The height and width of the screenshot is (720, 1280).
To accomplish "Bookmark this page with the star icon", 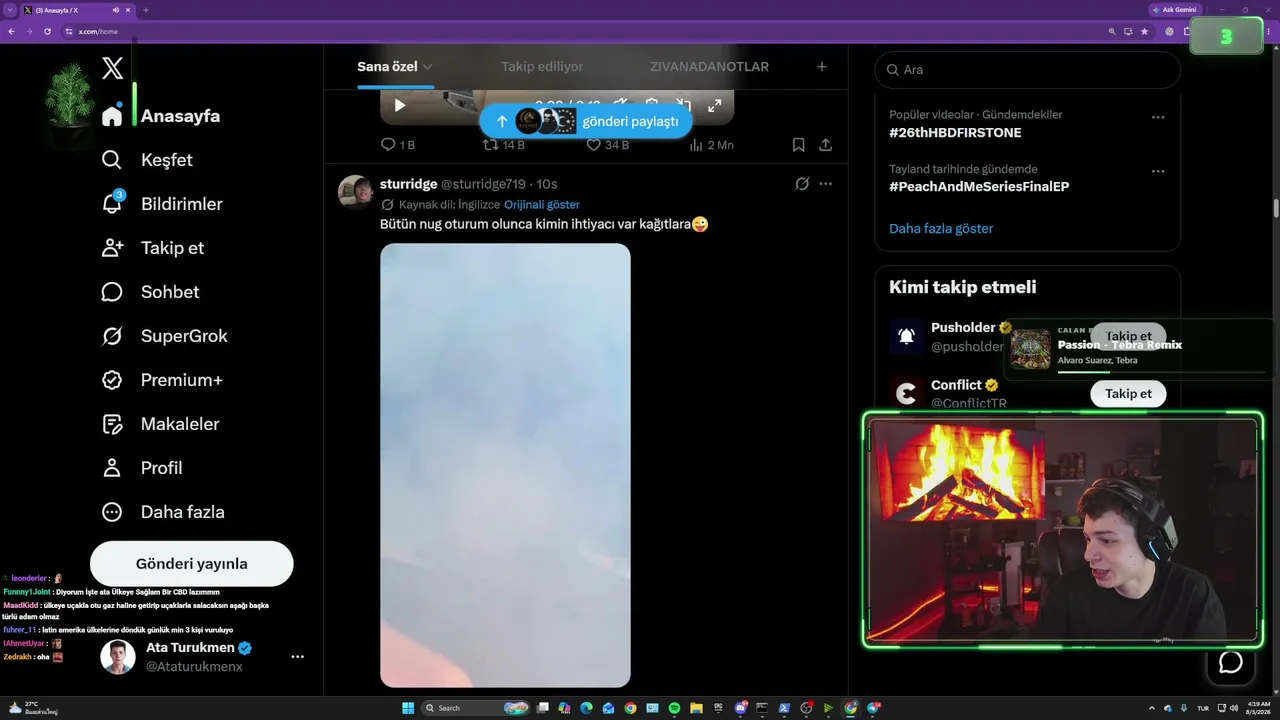I will (x=1145, y=31).
